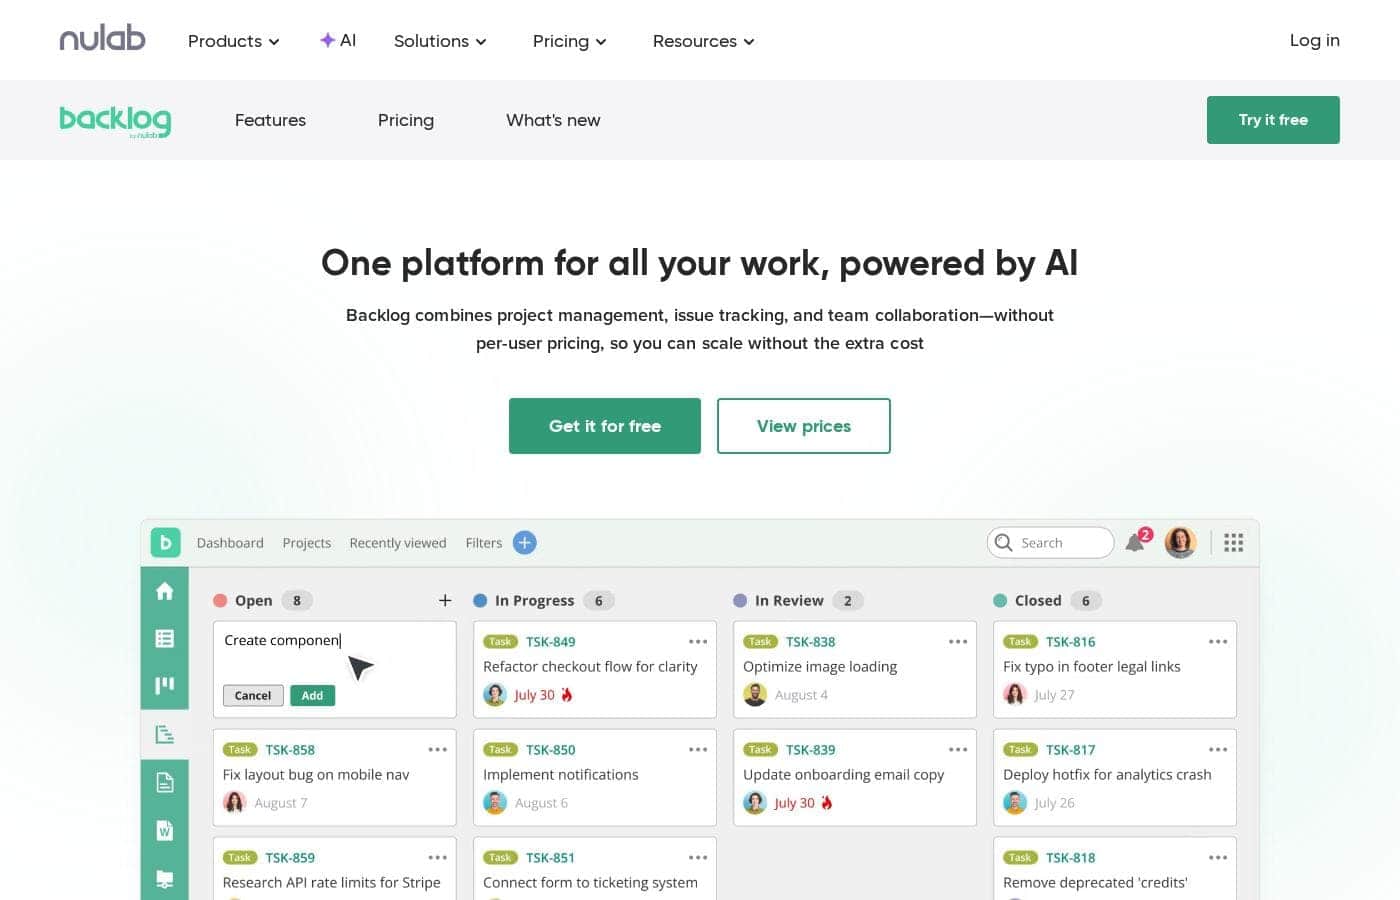Click Get it for free button
This screenshot has width=1400, height=900.
pyautogui.click(x=605, y=426)
